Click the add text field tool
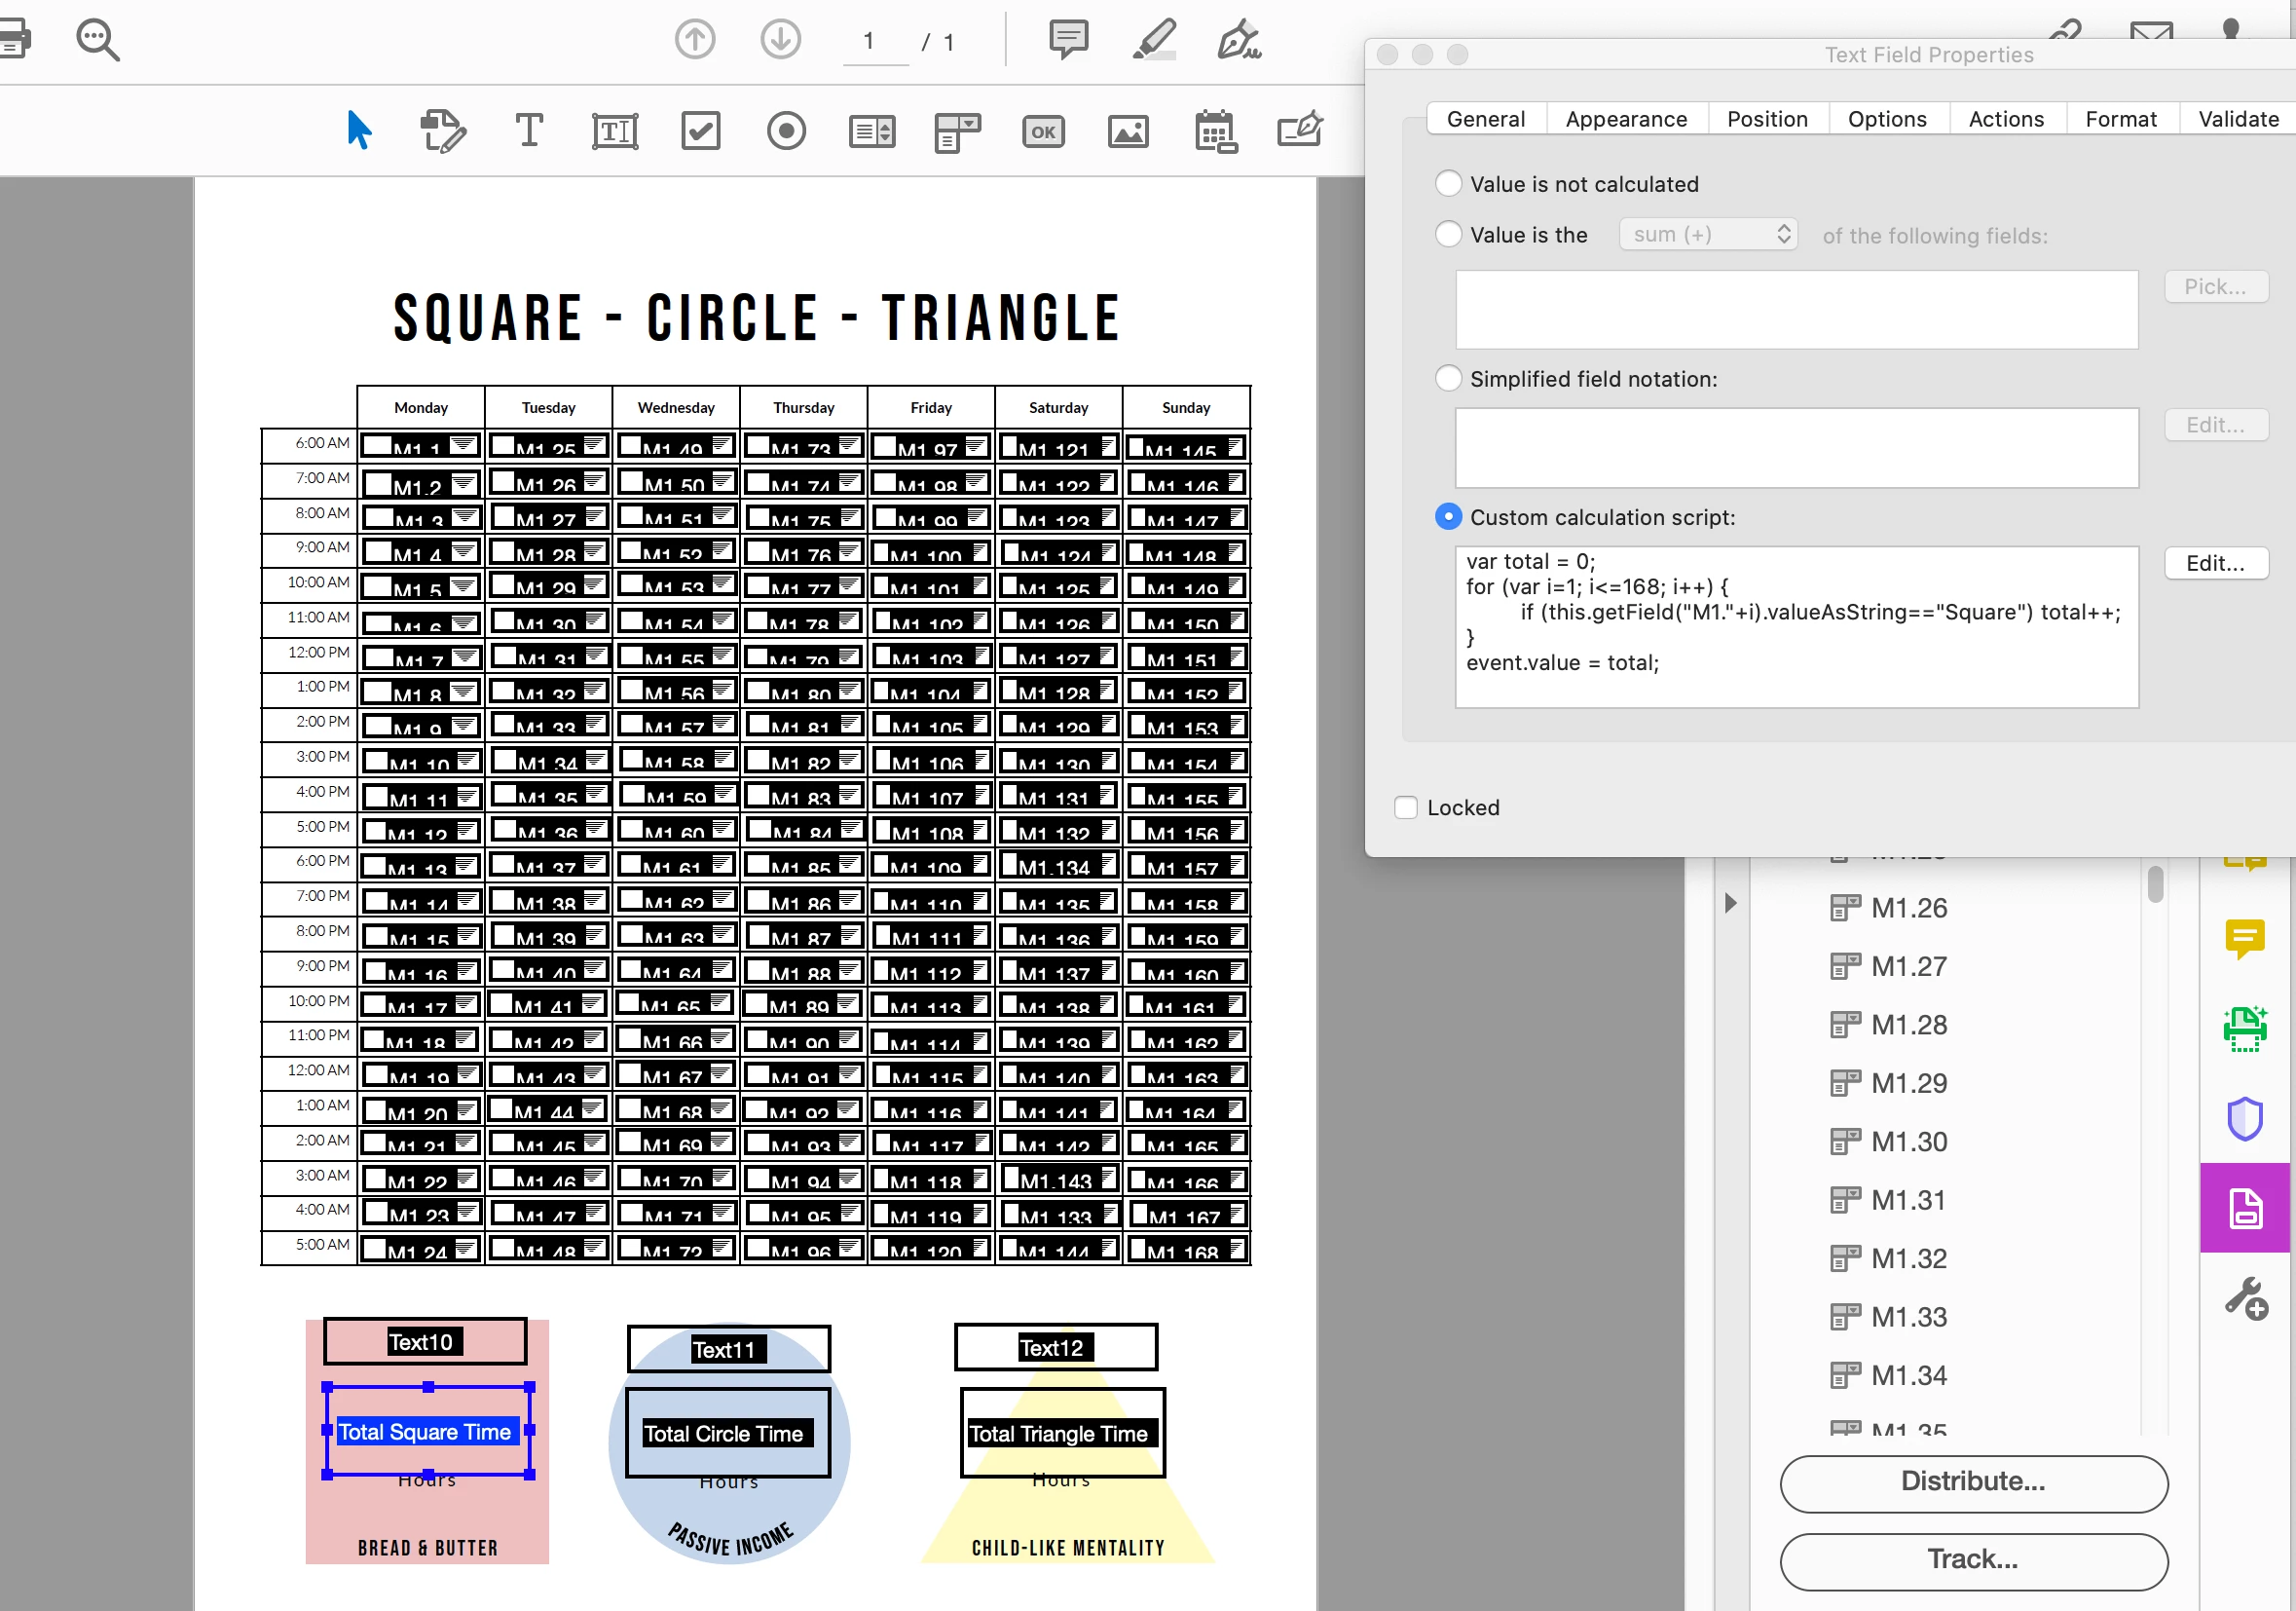Screen dimensions: 2296x1611 point(614,131)
